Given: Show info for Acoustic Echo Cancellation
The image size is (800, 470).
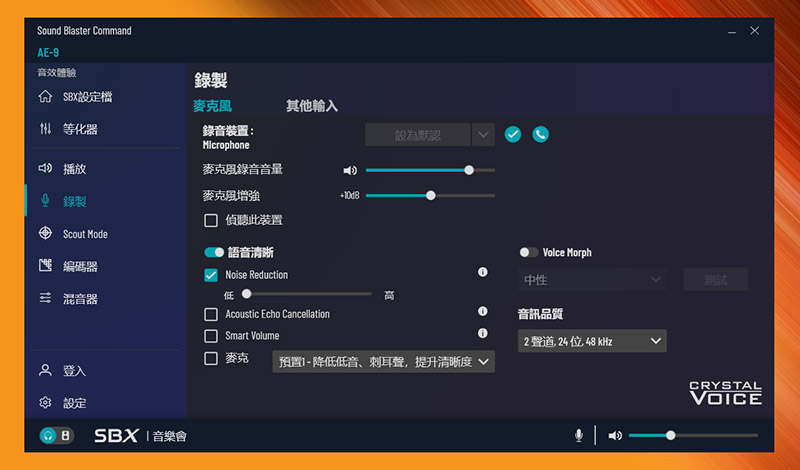Looking at the screenshot, I should coord(483,311).
